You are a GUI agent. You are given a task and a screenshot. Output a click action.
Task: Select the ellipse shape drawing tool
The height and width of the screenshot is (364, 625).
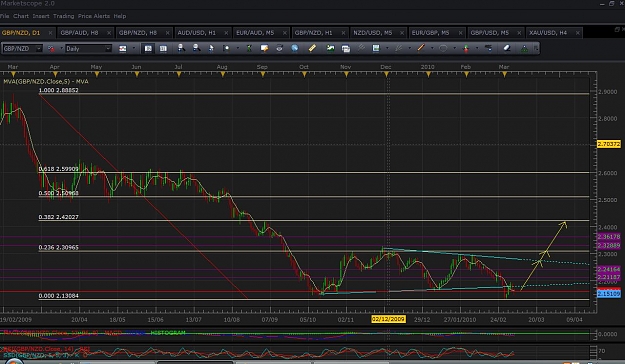[443, 48]
